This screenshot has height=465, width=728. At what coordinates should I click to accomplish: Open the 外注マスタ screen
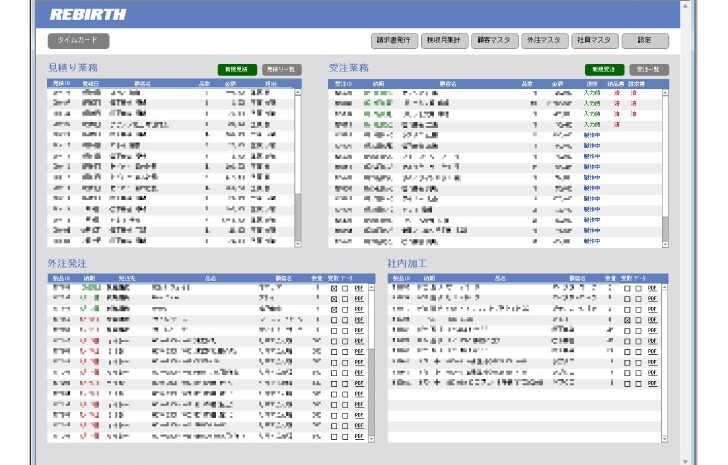click(545, 41)
